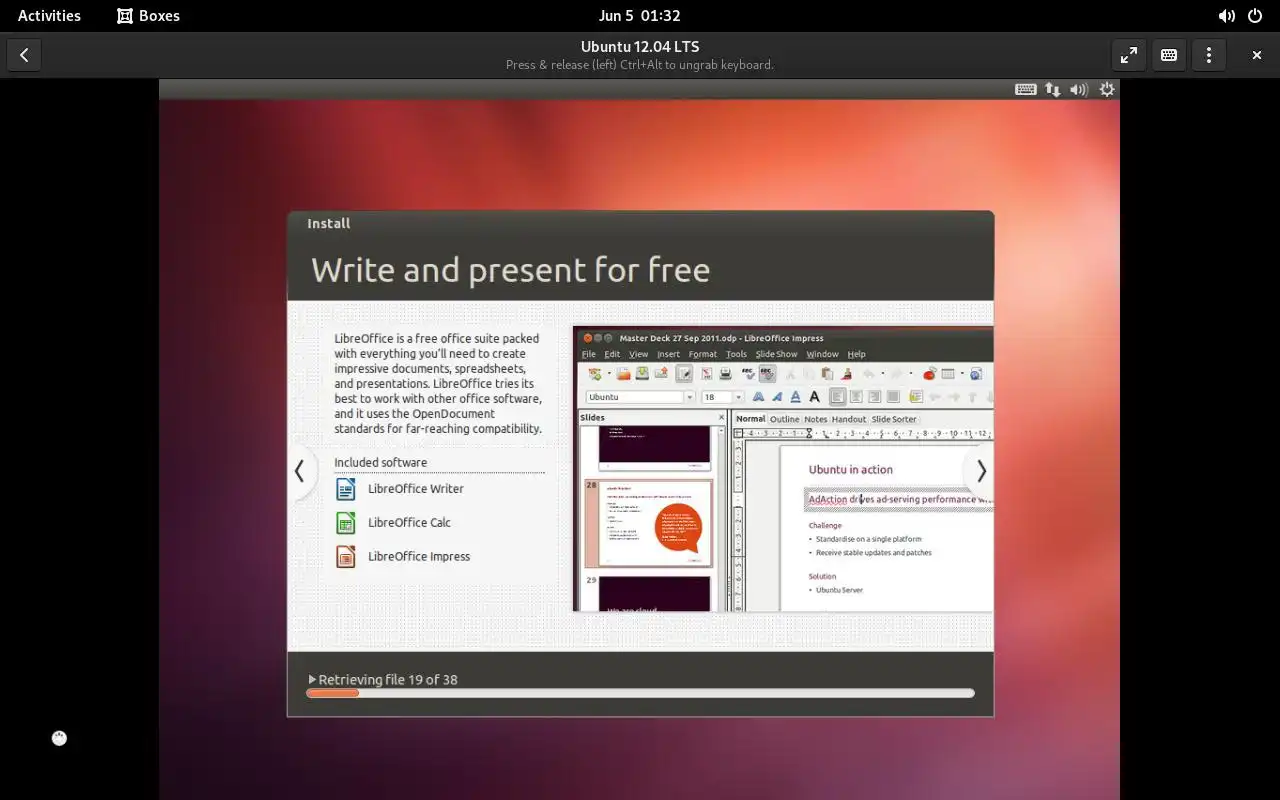
Task: Click the Open folder icon in Impress toolbar
Action: 624,374
